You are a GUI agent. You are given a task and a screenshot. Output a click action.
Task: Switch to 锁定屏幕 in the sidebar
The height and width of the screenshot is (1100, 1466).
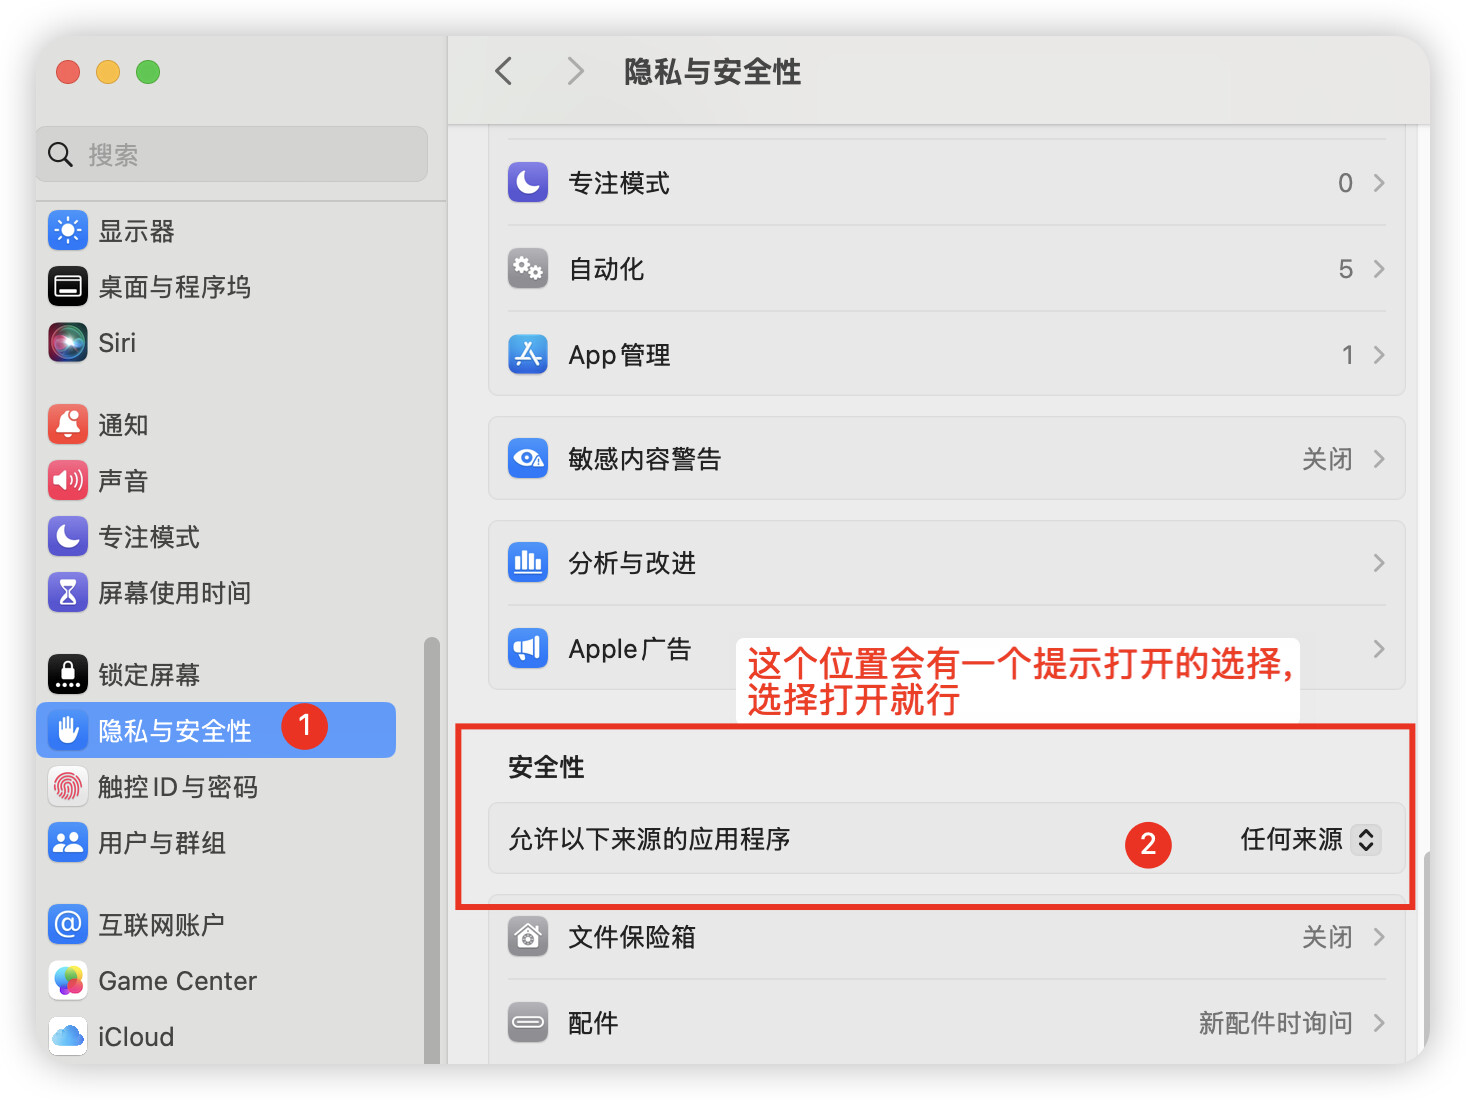[216, 675]
